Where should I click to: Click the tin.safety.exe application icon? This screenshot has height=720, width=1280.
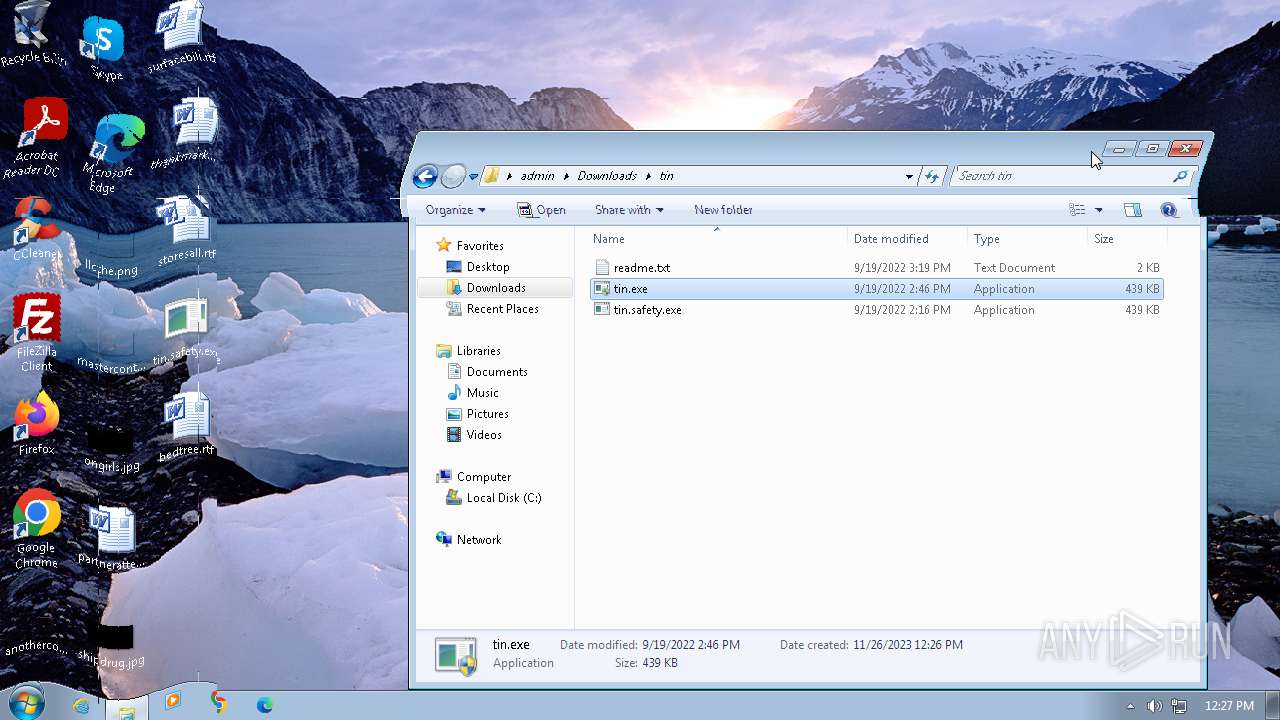point(601,310)
